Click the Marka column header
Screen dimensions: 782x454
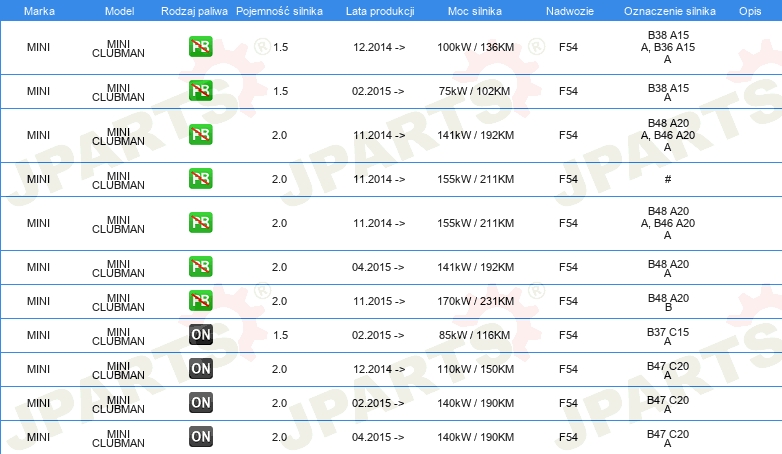click(x=39, y=11)
